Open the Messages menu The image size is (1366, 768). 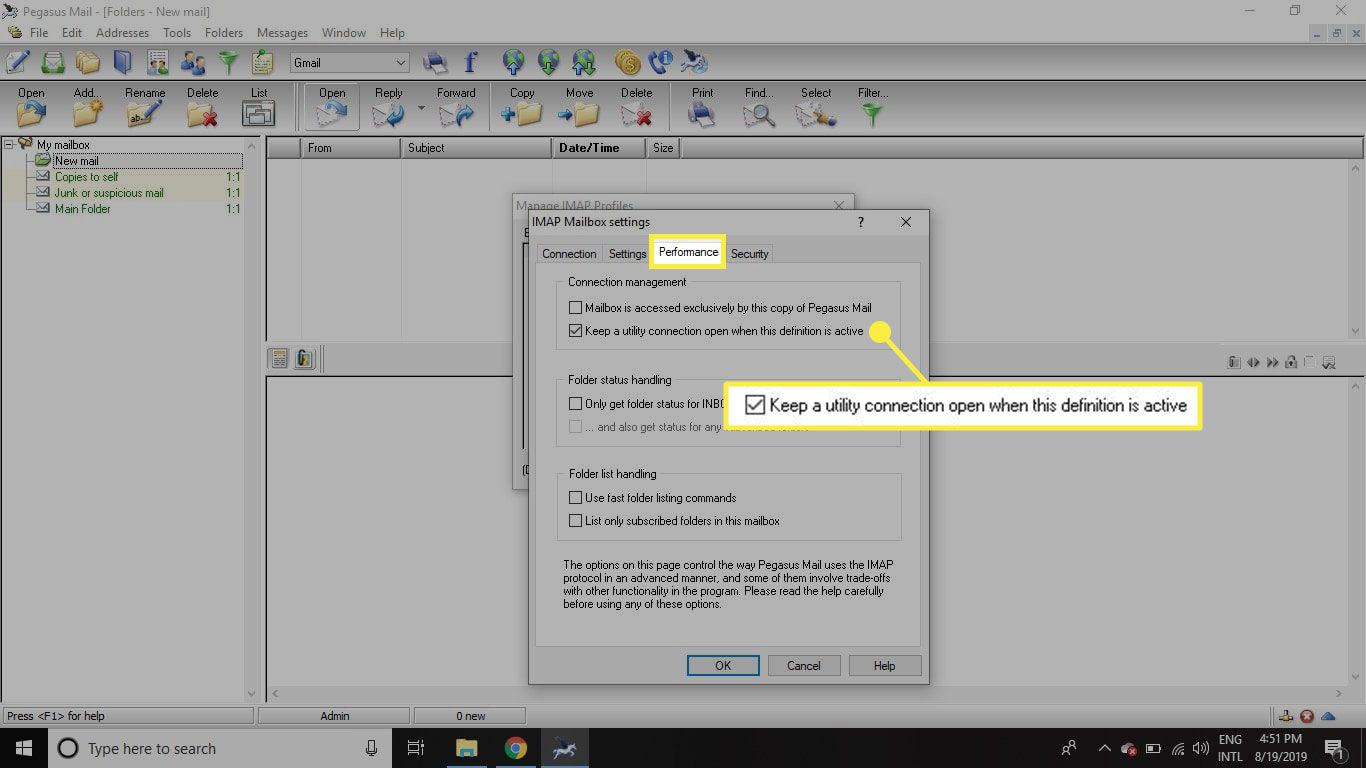click(x=282, y=33)
